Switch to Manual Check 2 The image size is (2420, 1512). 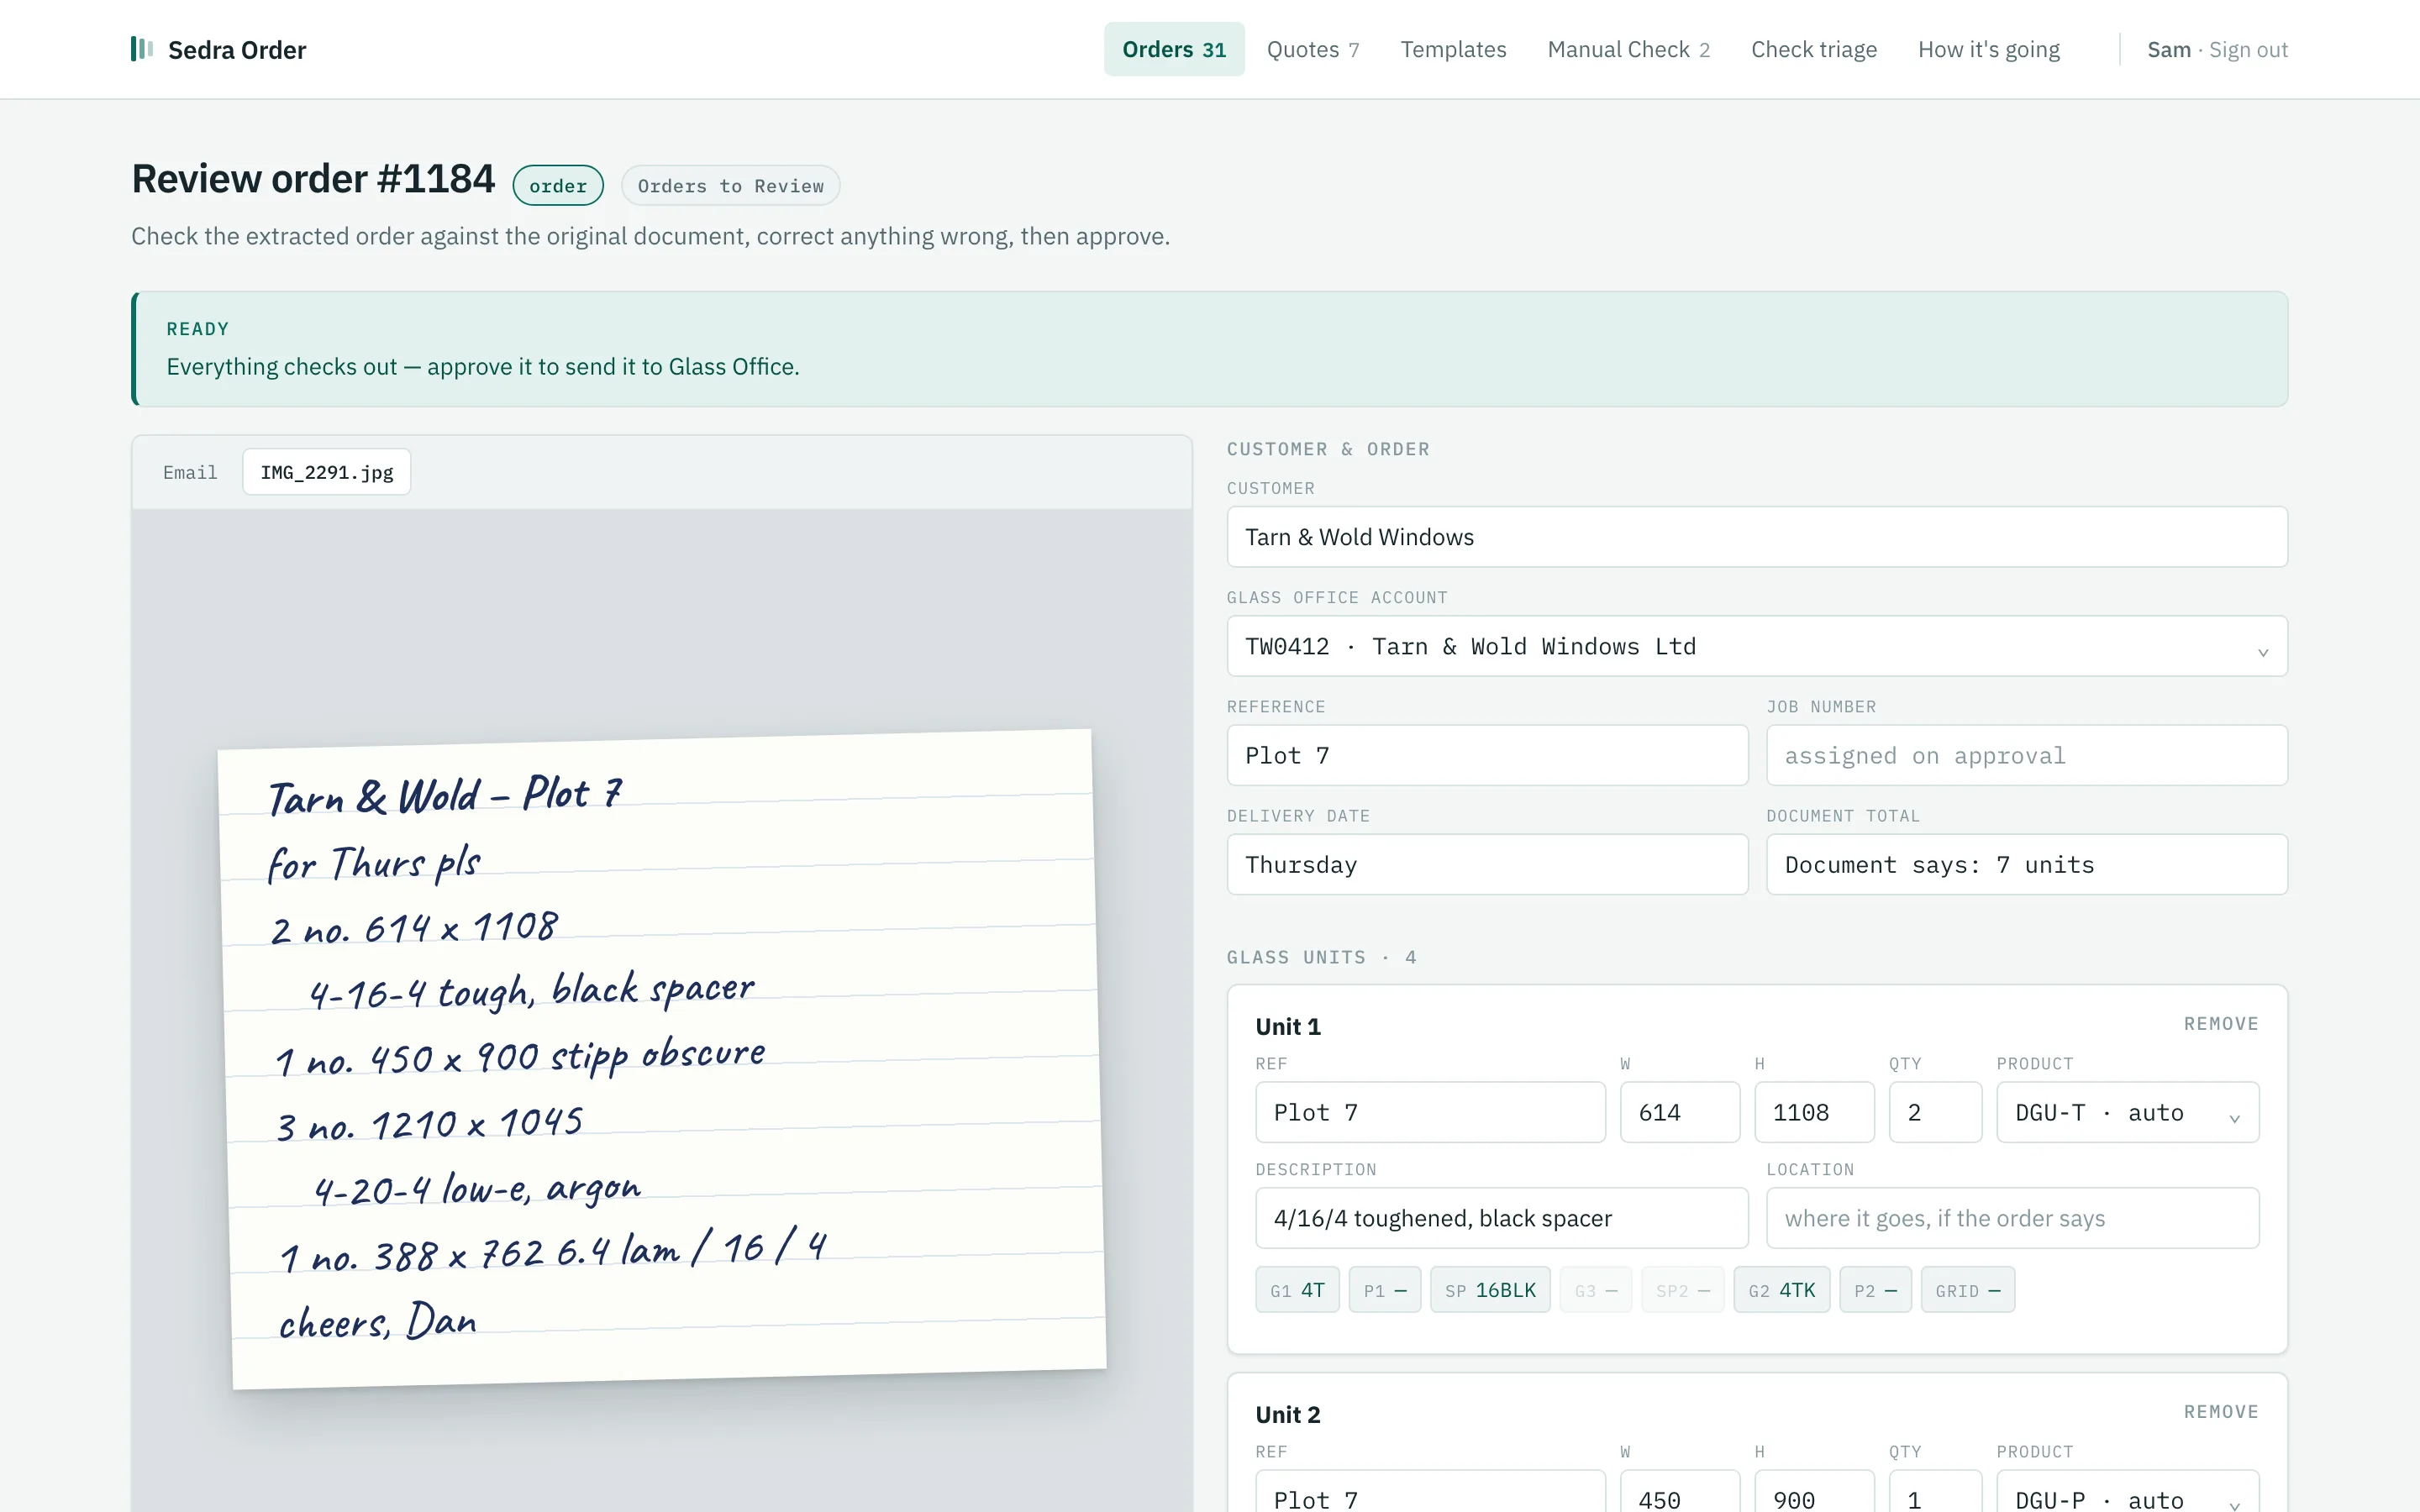click(x=1628, y=49)
